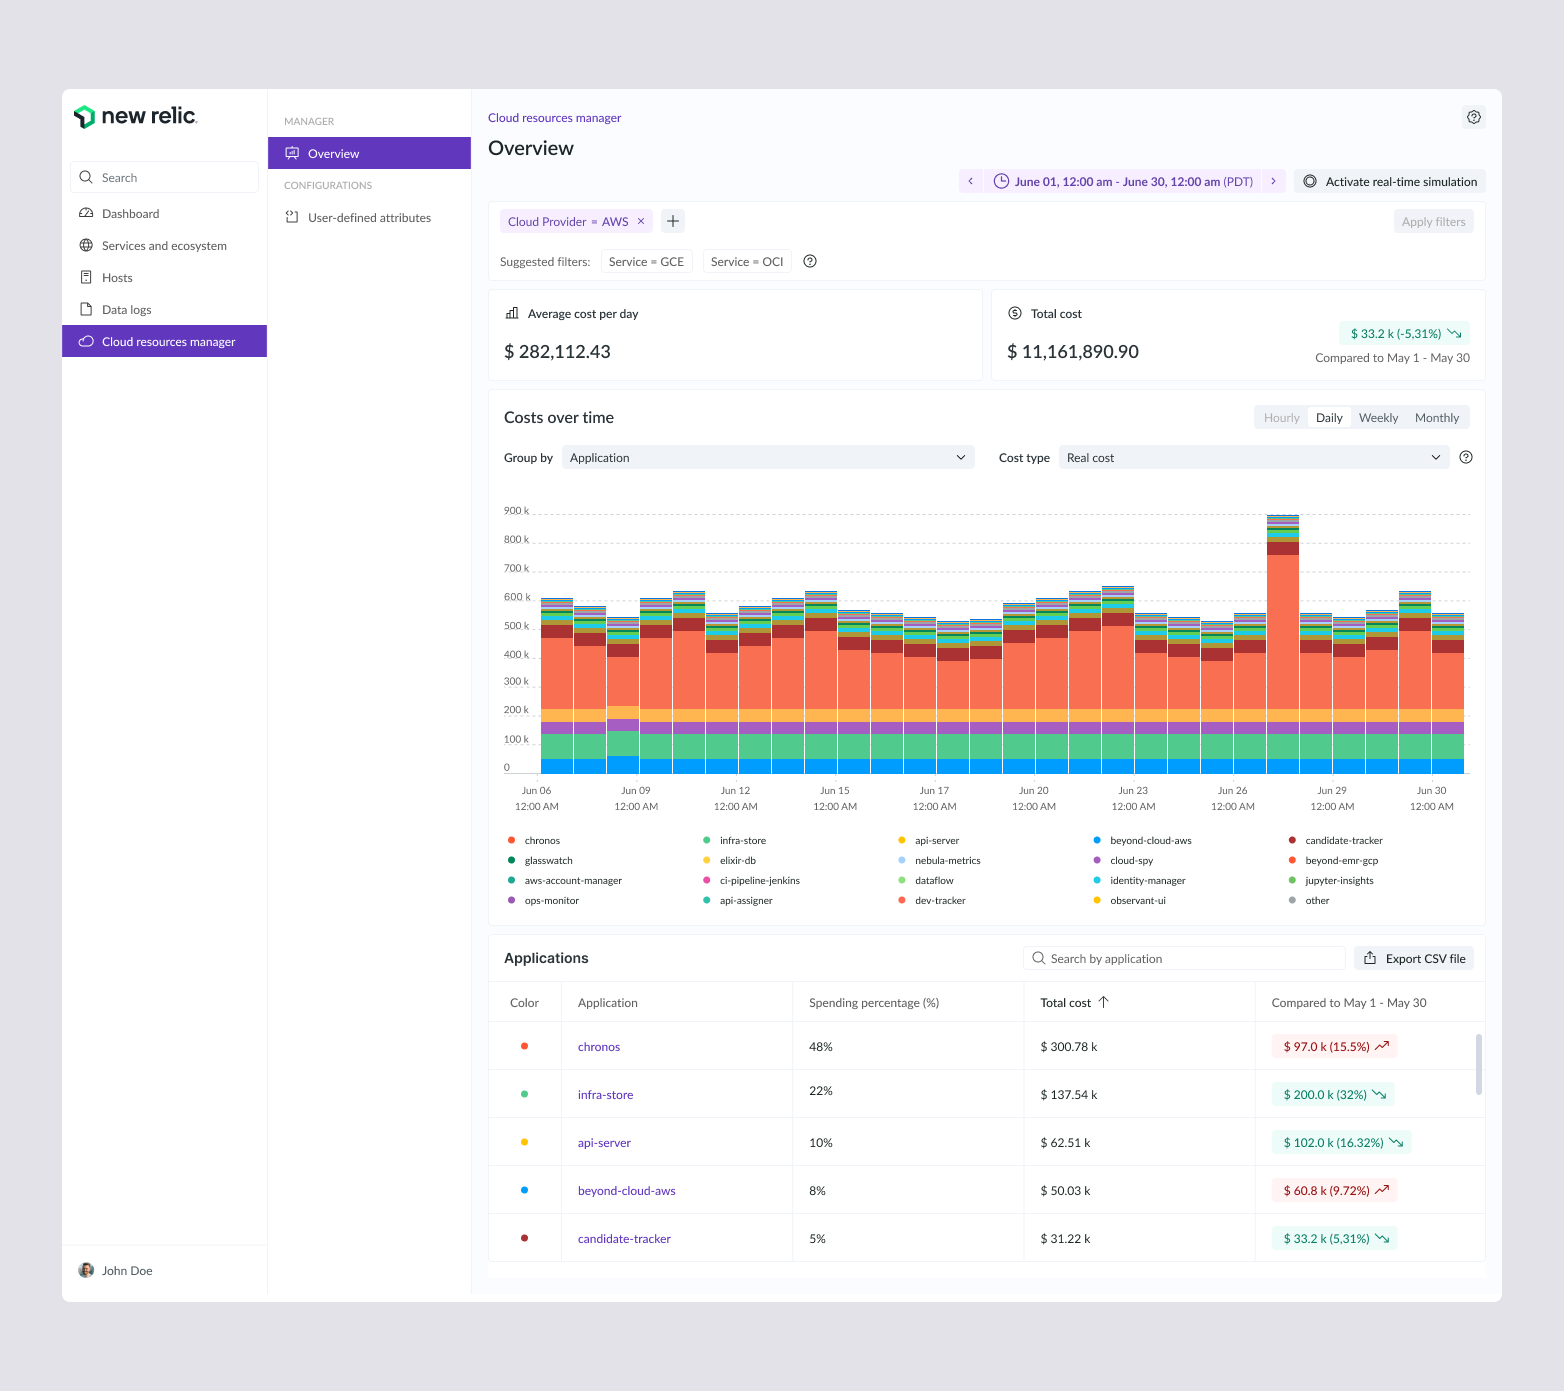Click the api-server color dot in table

[524, 1142]
